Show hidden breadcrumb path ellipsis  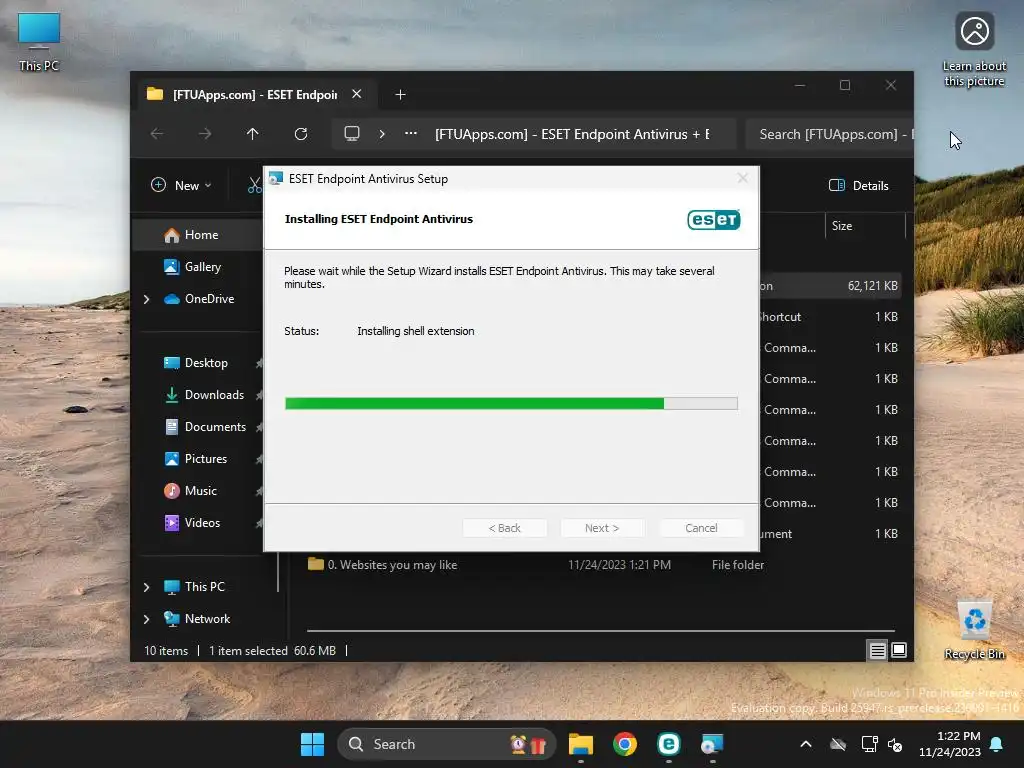tap(411, 134)
